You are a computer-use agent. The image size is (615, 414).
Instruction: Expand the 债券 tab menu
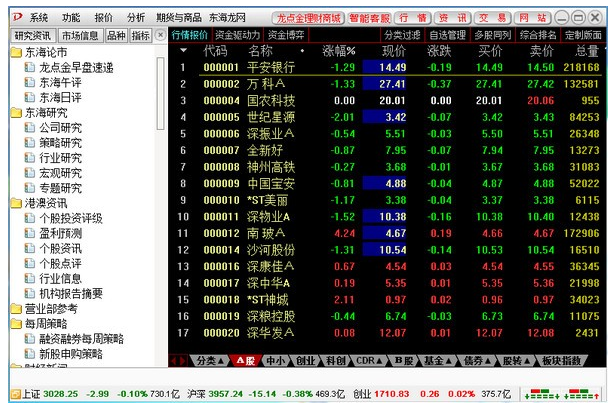point(488,361)
